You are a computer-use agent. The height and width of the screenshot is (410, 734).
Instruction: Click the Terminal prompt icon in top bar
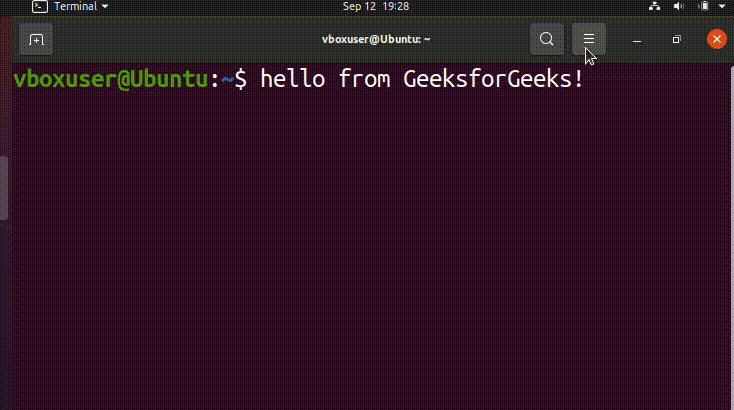[x=39, y=6]
